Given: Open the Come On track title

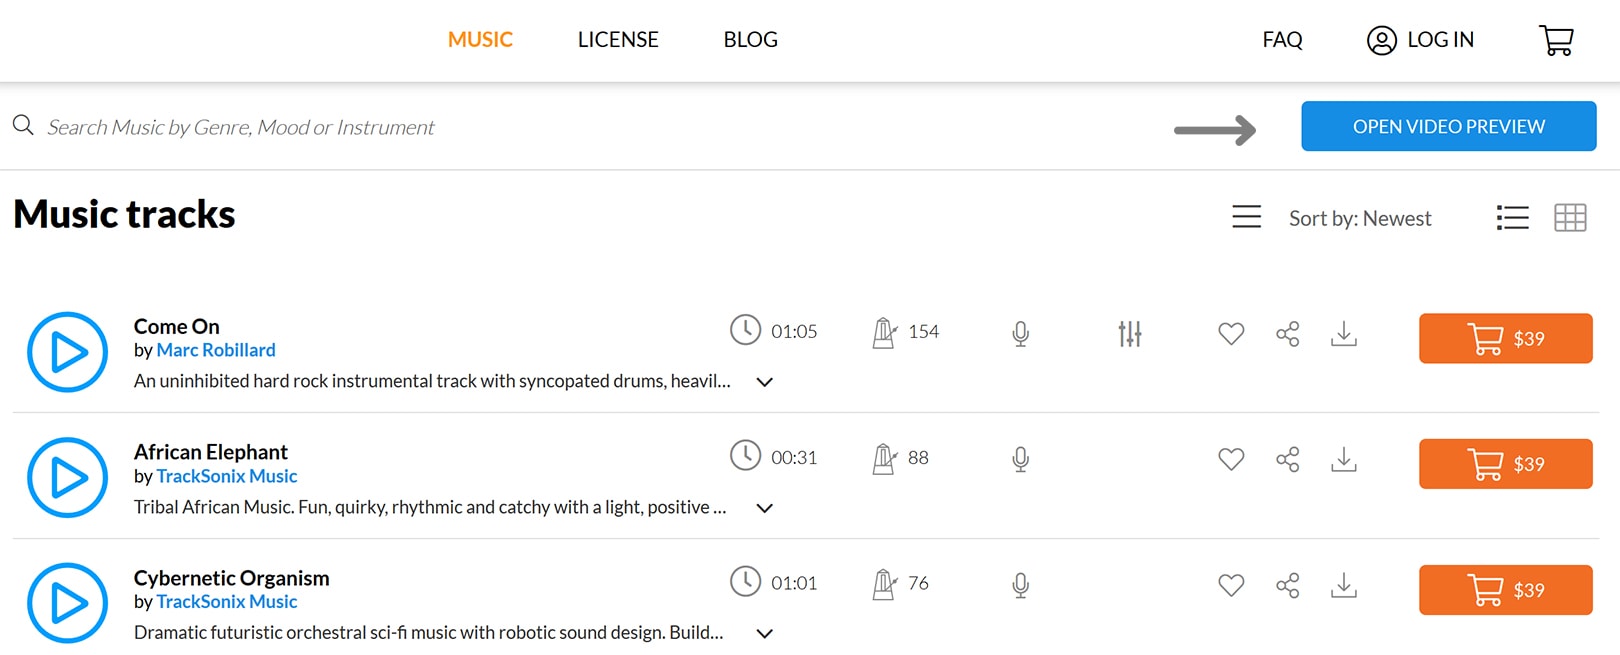Looking at the screenshot, I should point(177,326).
